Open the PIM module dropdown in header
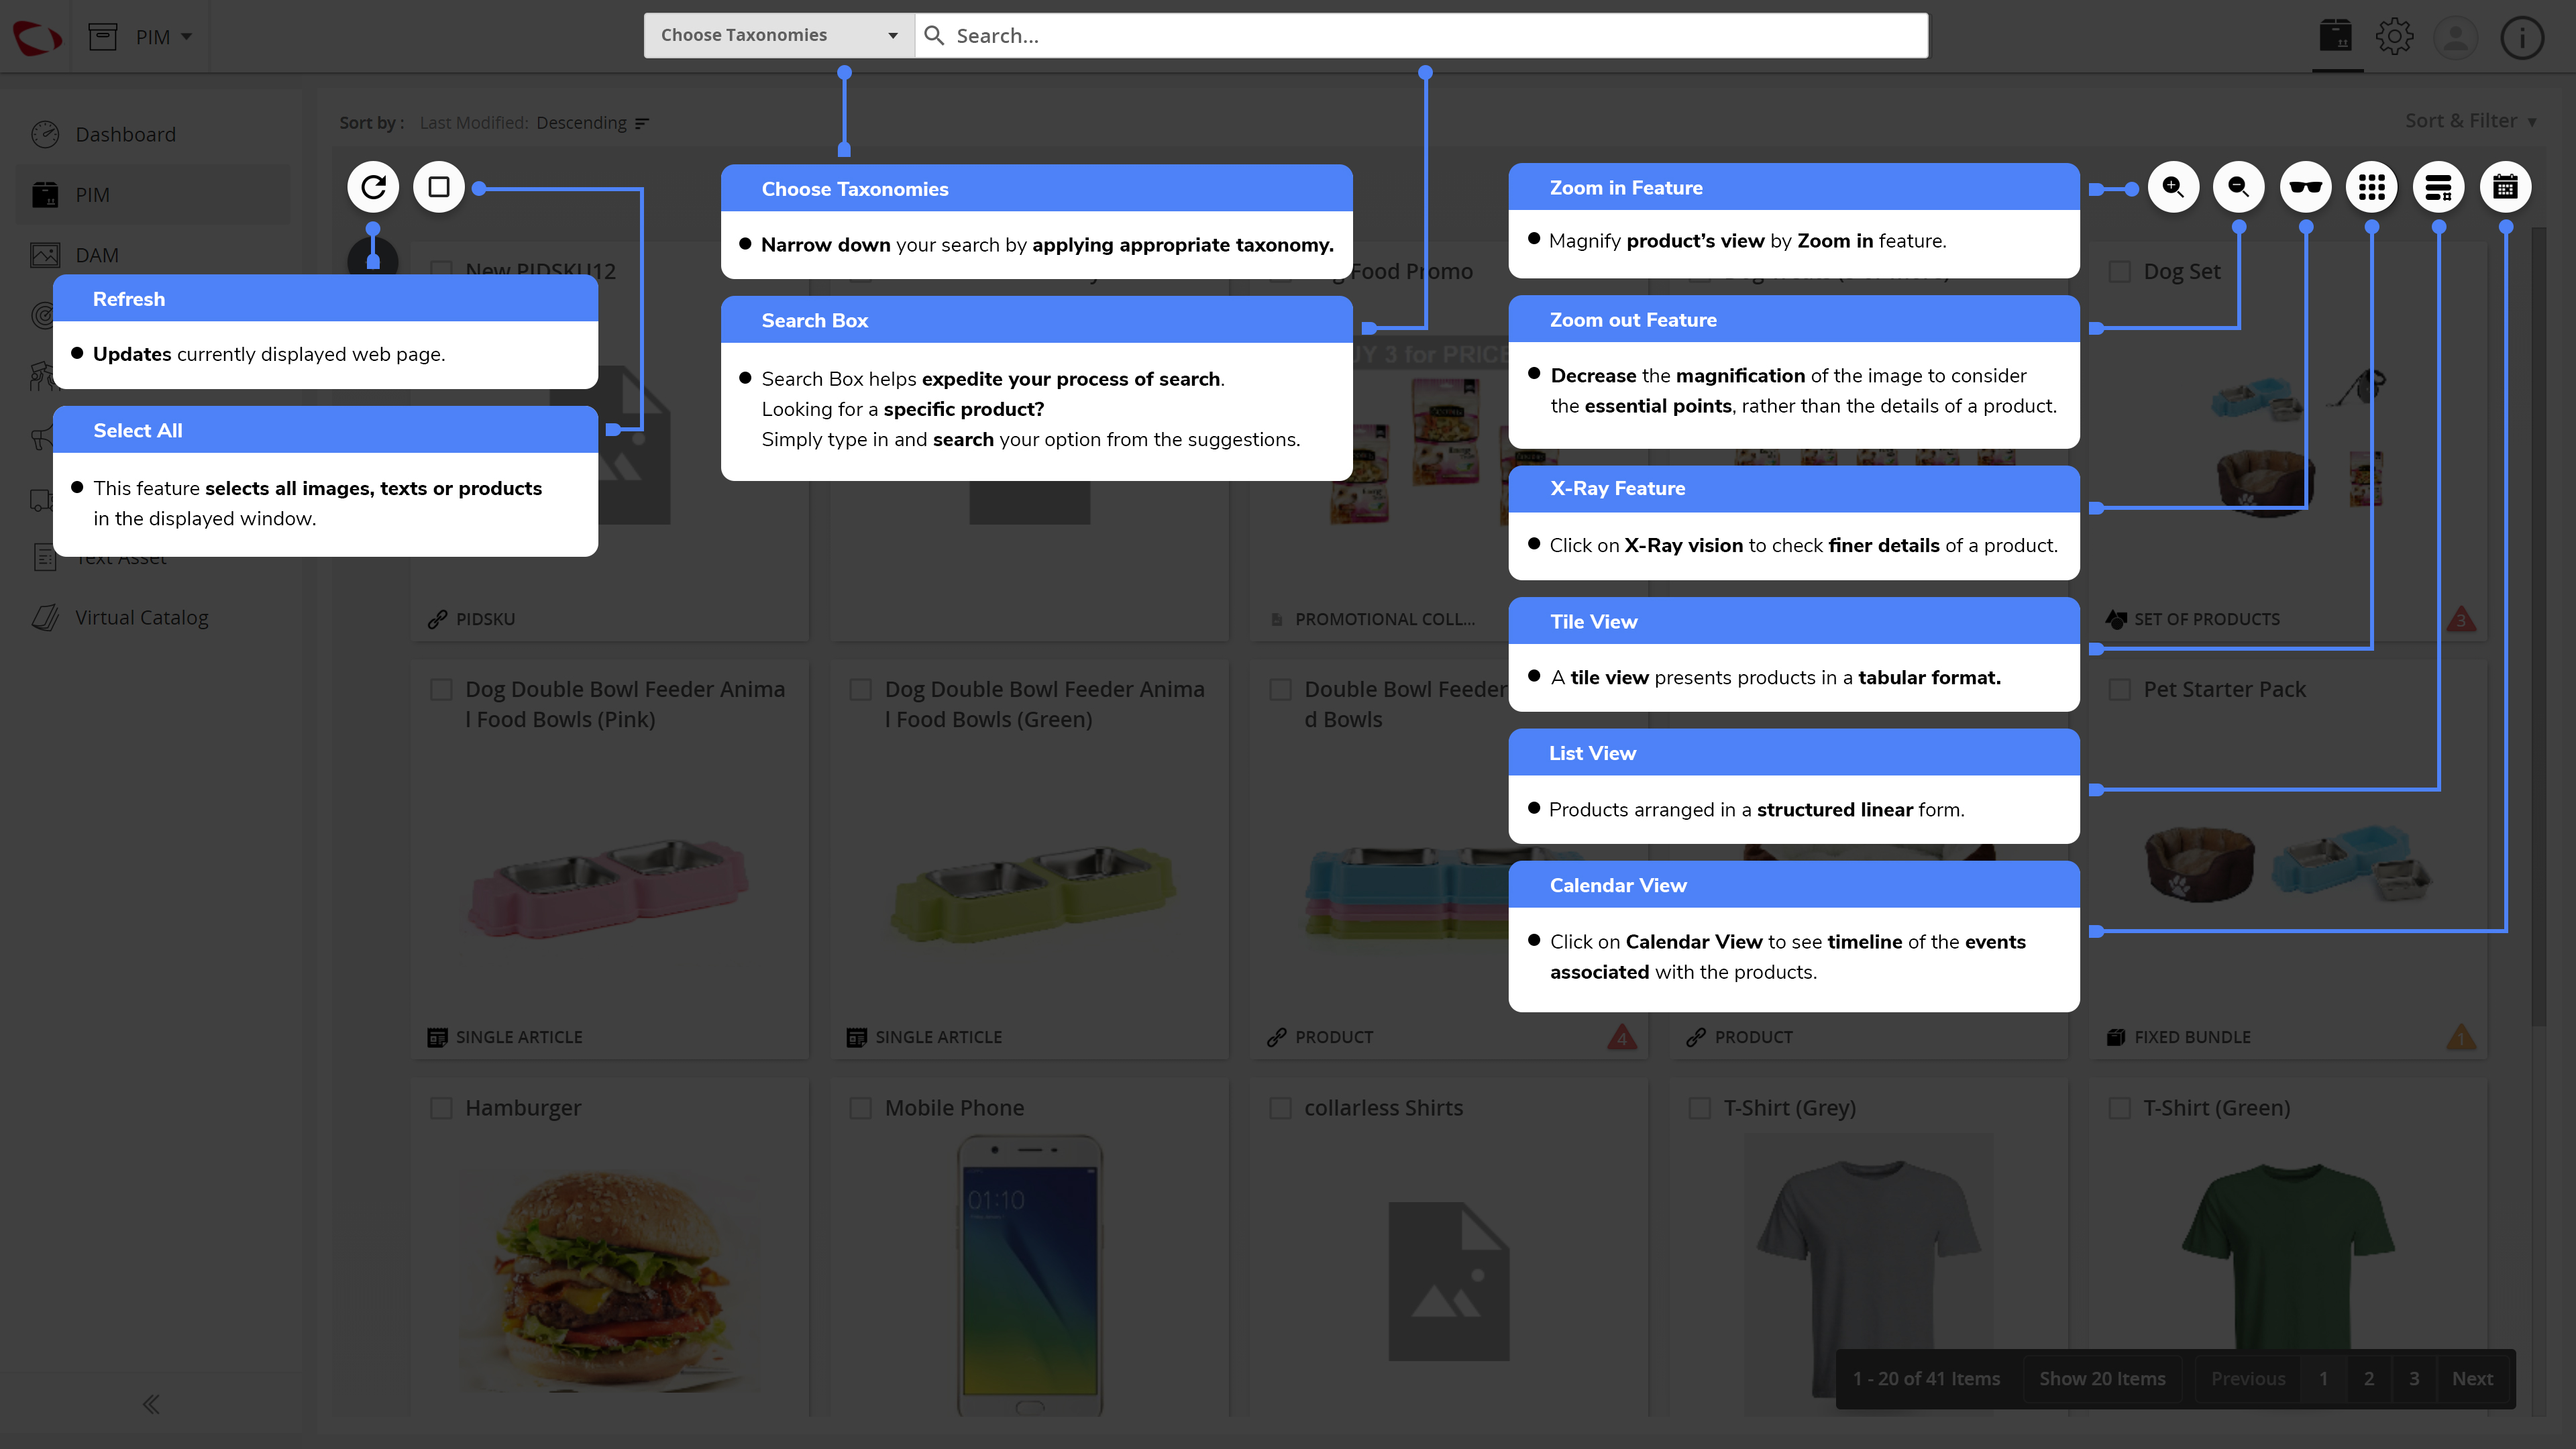This screenshot has height=1449, width=2576. click(164, 37)
